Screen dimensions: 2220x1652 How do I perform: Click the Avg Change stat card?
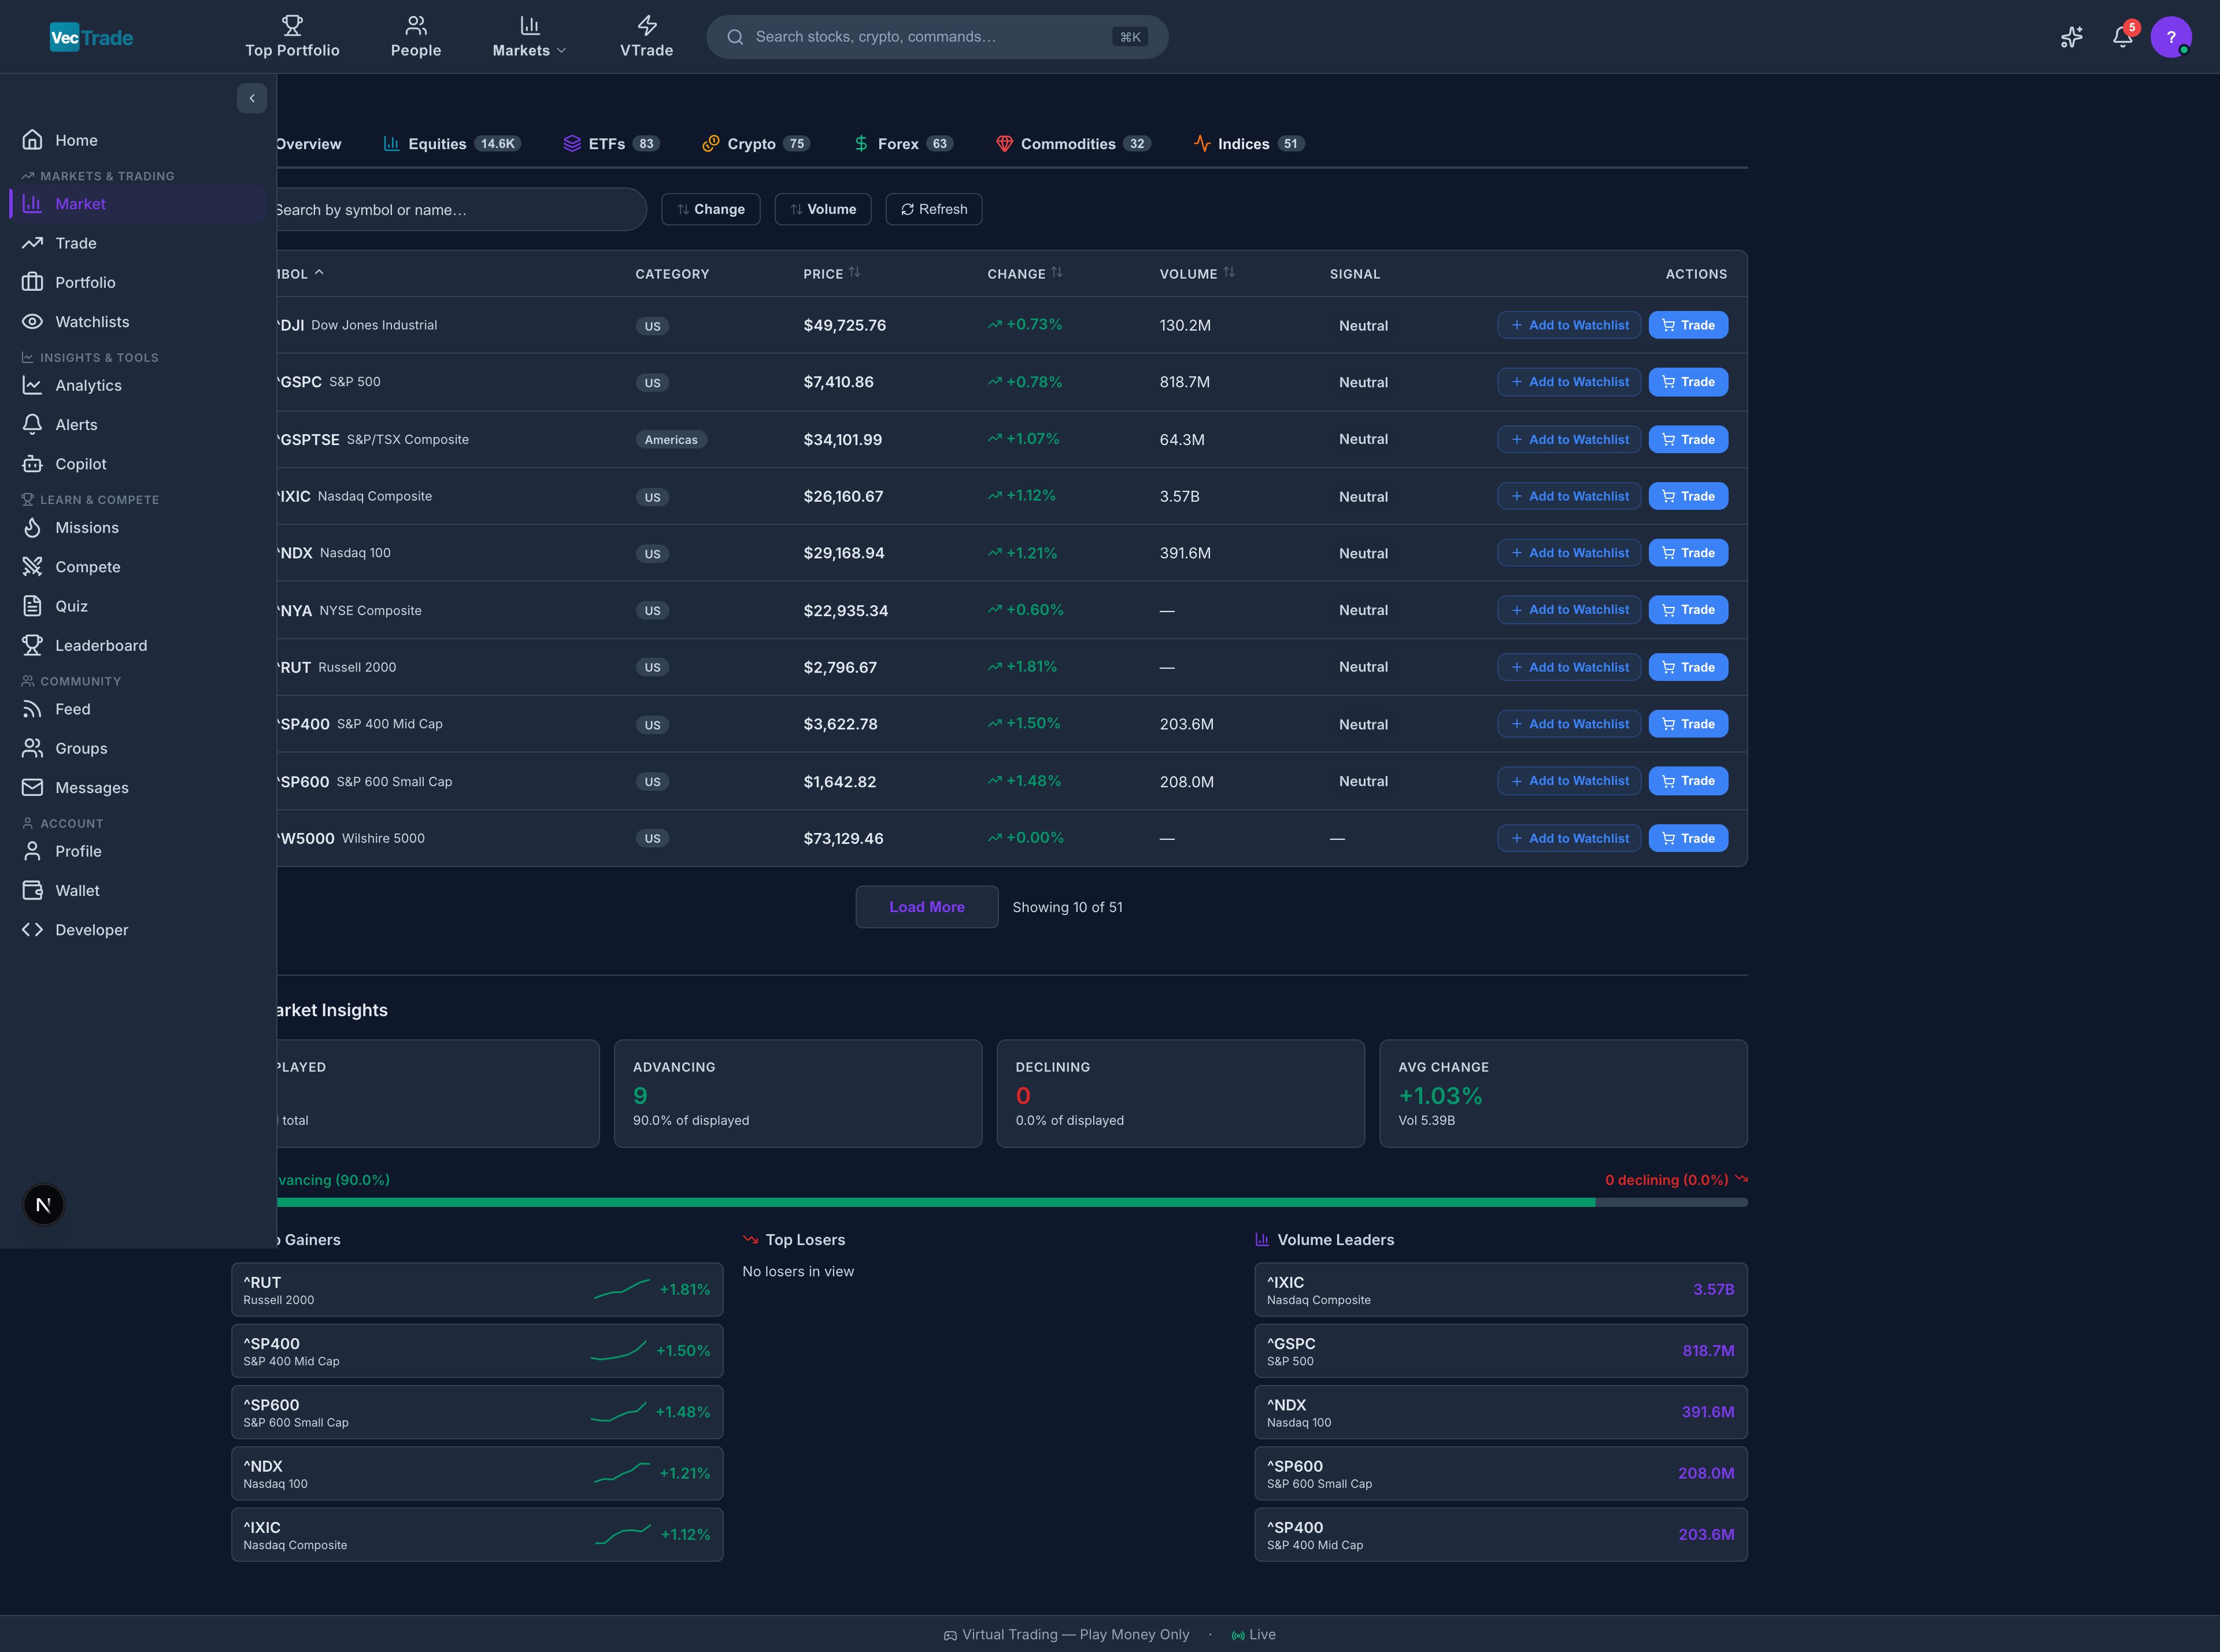click(x=1563, y=1094)
